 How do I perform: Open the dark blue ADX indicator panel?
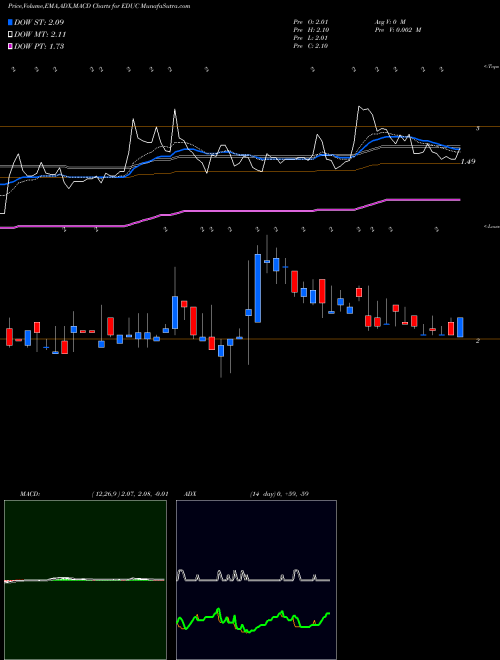tap(256, 580)
